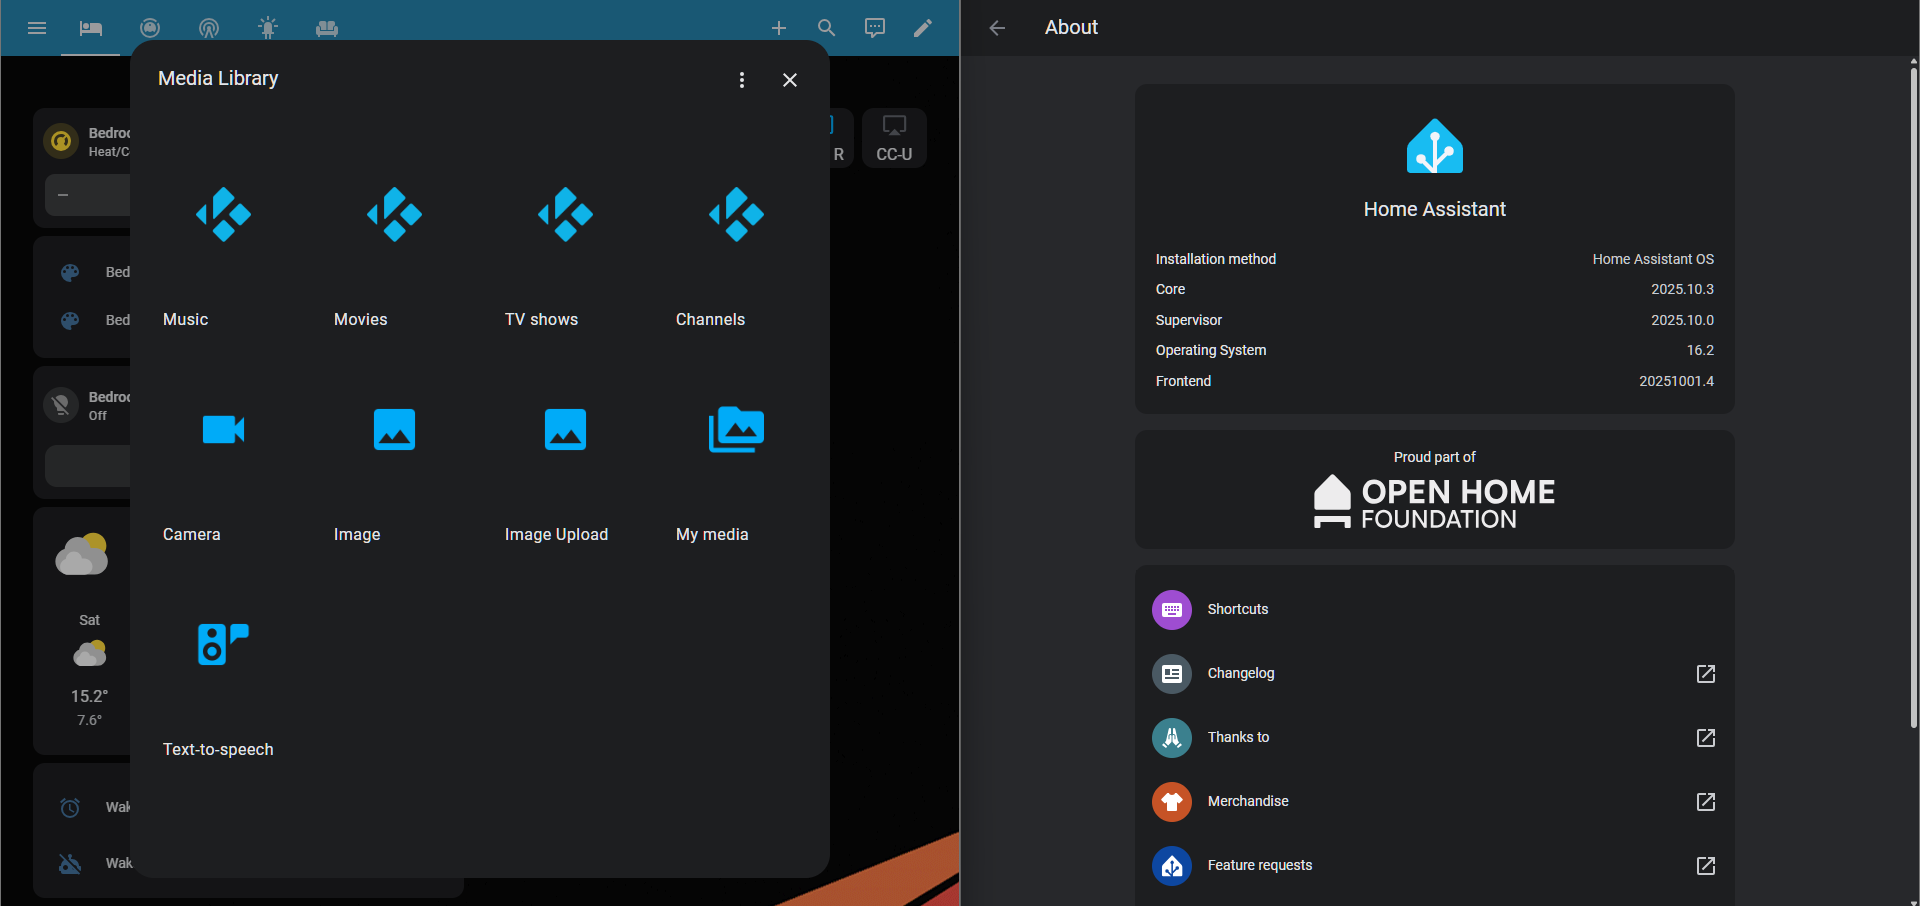
Task: Open the ceiling light dashboard tab
Action: [268, 28]
